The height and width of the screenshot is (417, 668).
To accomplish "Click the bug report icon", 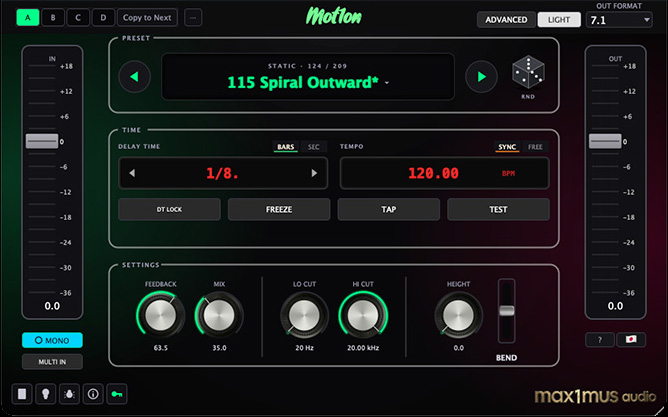I will pyautogui.click(x=69, y=394).
